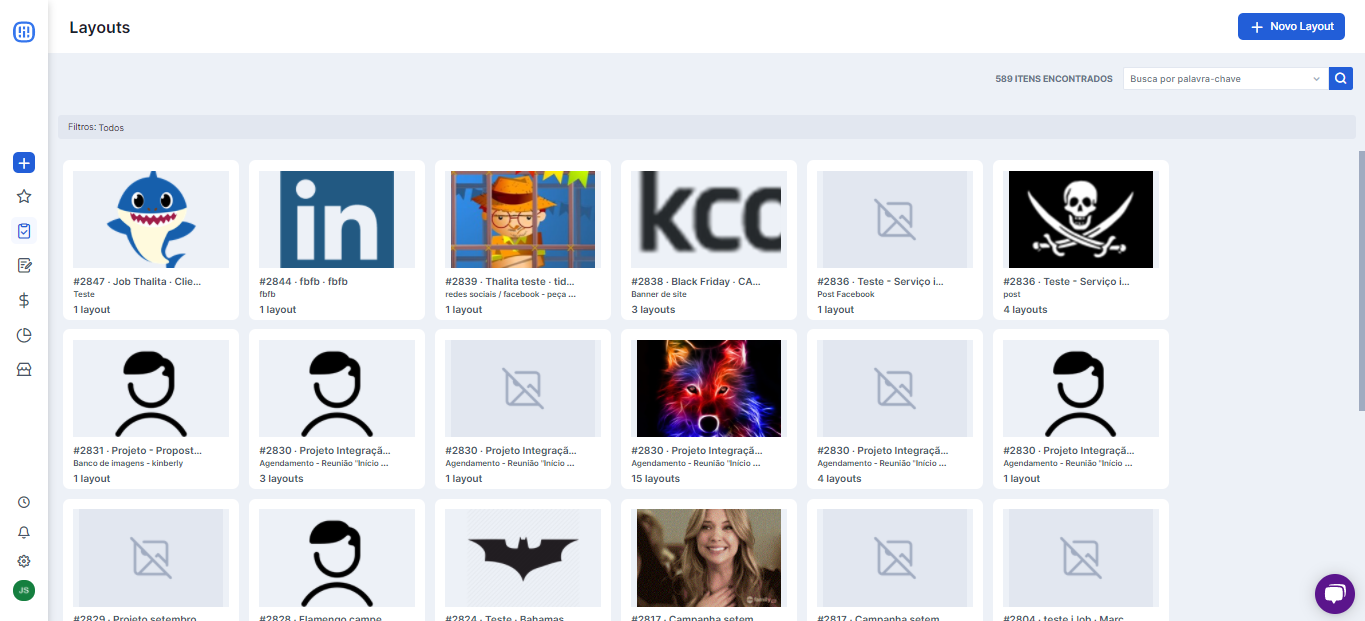Open the store marketplace icon in sidebar

(x=24, y=369)
